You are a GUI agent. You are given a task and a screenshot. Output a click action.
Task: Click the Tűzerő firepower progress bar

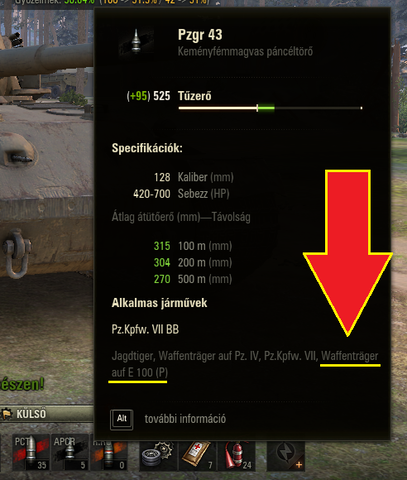pos(270,108)
